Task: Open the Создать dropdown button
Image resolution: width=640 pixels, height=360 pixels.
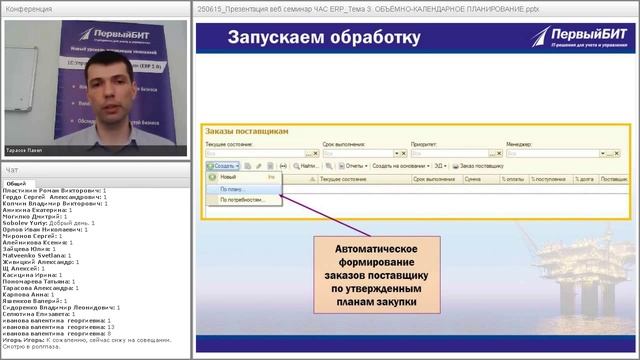Action: [x=223, y=166]
